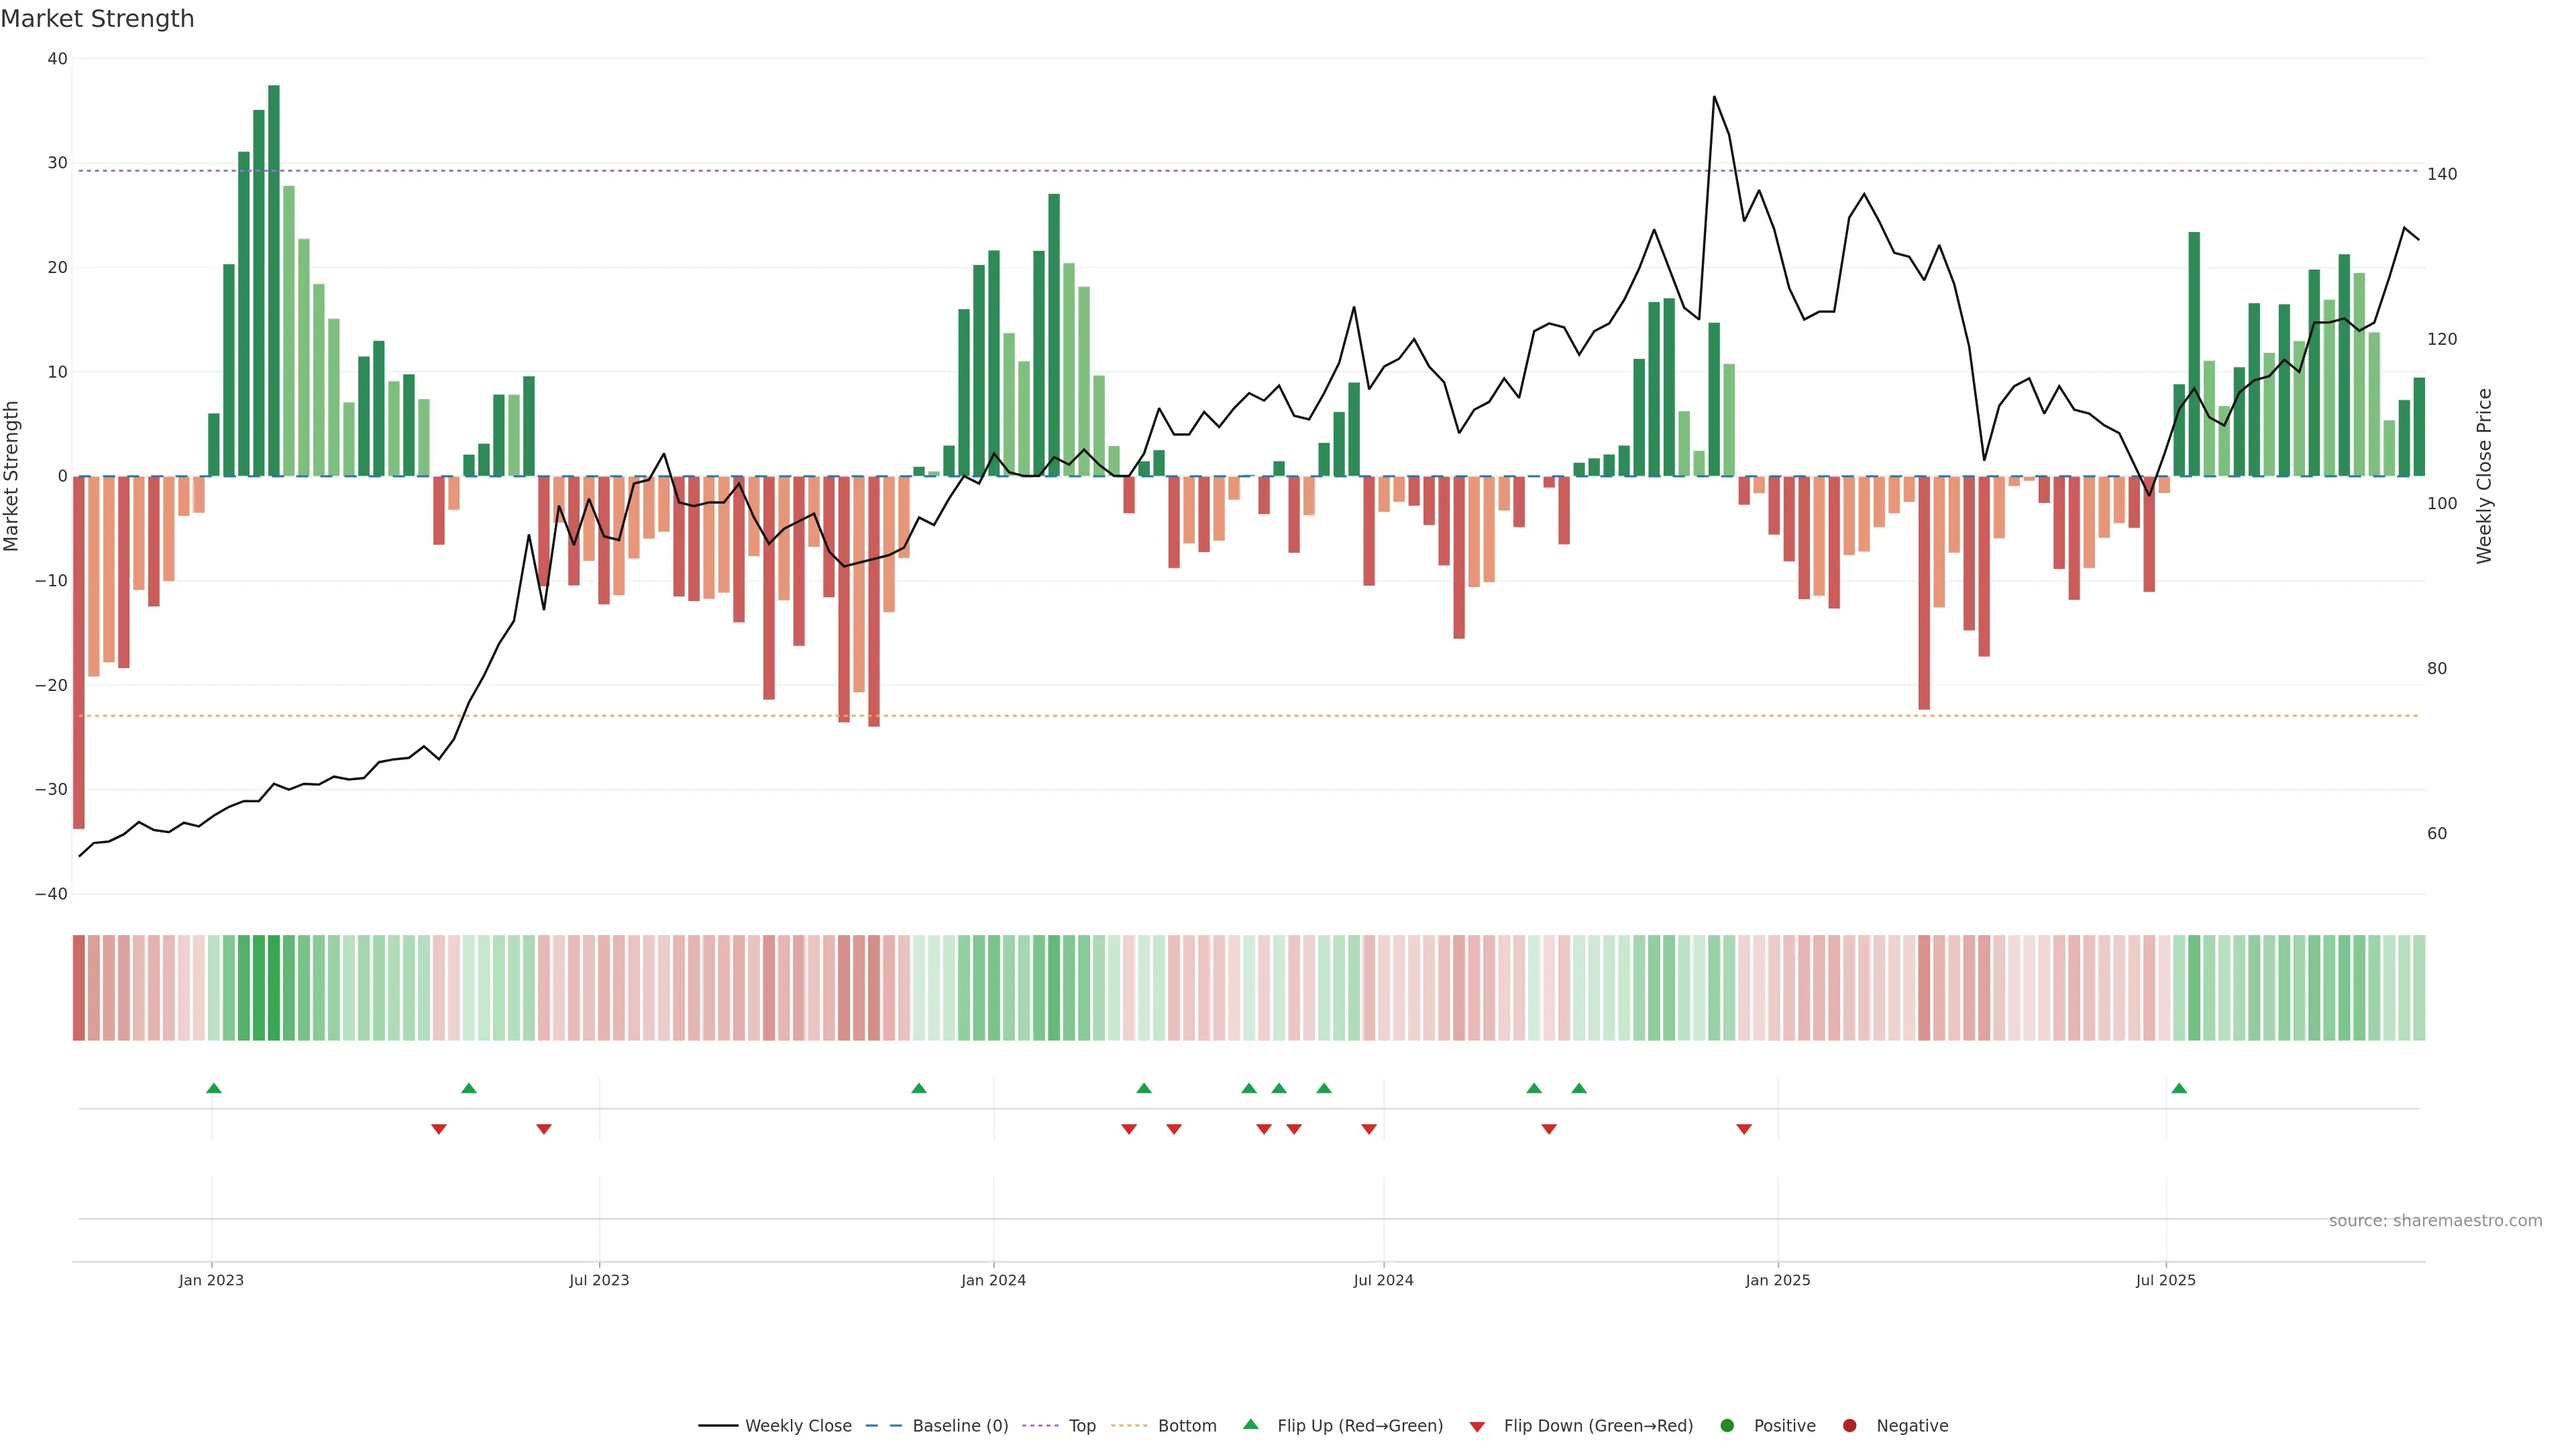2576x1449 pixels.
Task: Click Flip Up green triangle legend icon
Action: tap(1250, 1424)
